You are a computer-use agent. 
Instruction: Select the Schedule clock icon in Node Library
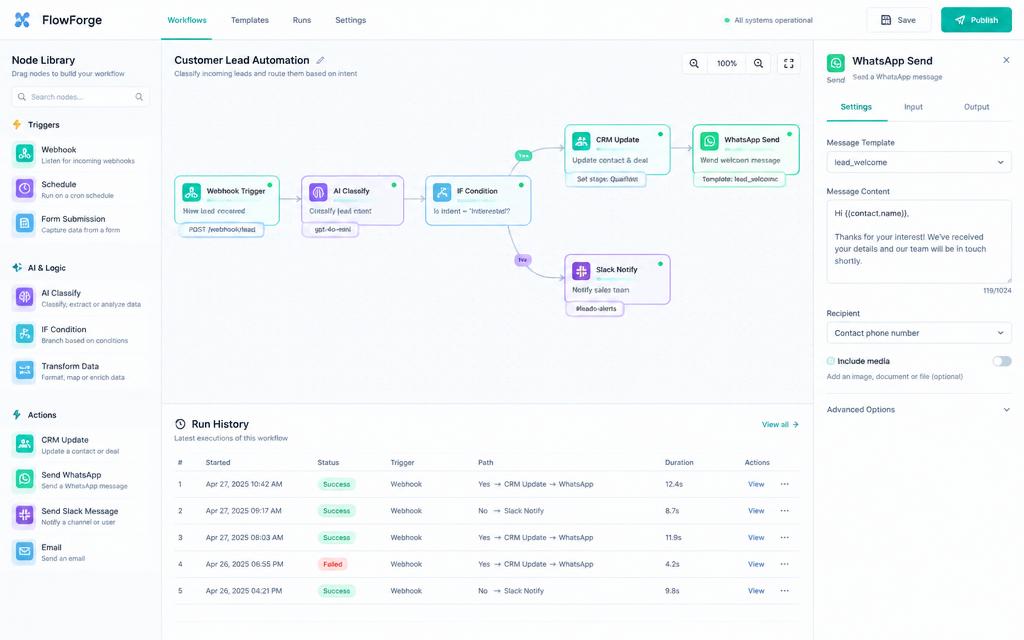click(x=25, y=189)
